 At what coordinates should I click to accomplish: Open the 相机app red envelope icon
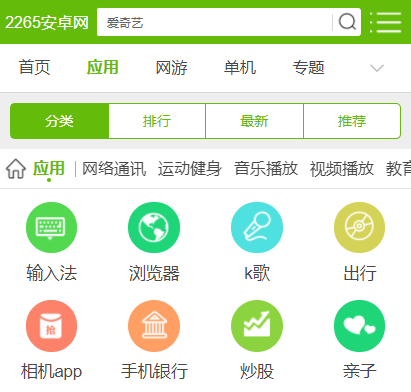[51, 326]
